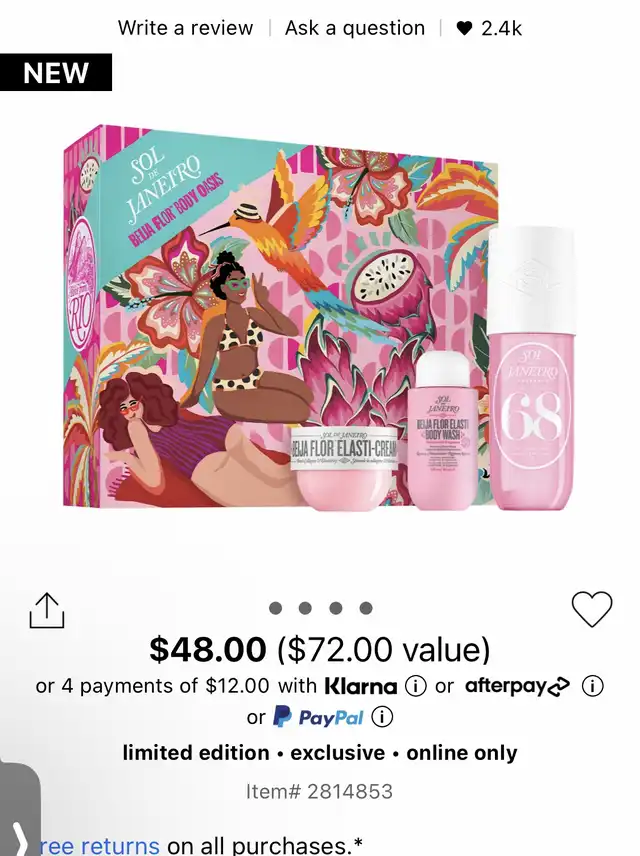Click the Klarna logo
This screenshot has height=856, width=640.
tap(361, 686)
